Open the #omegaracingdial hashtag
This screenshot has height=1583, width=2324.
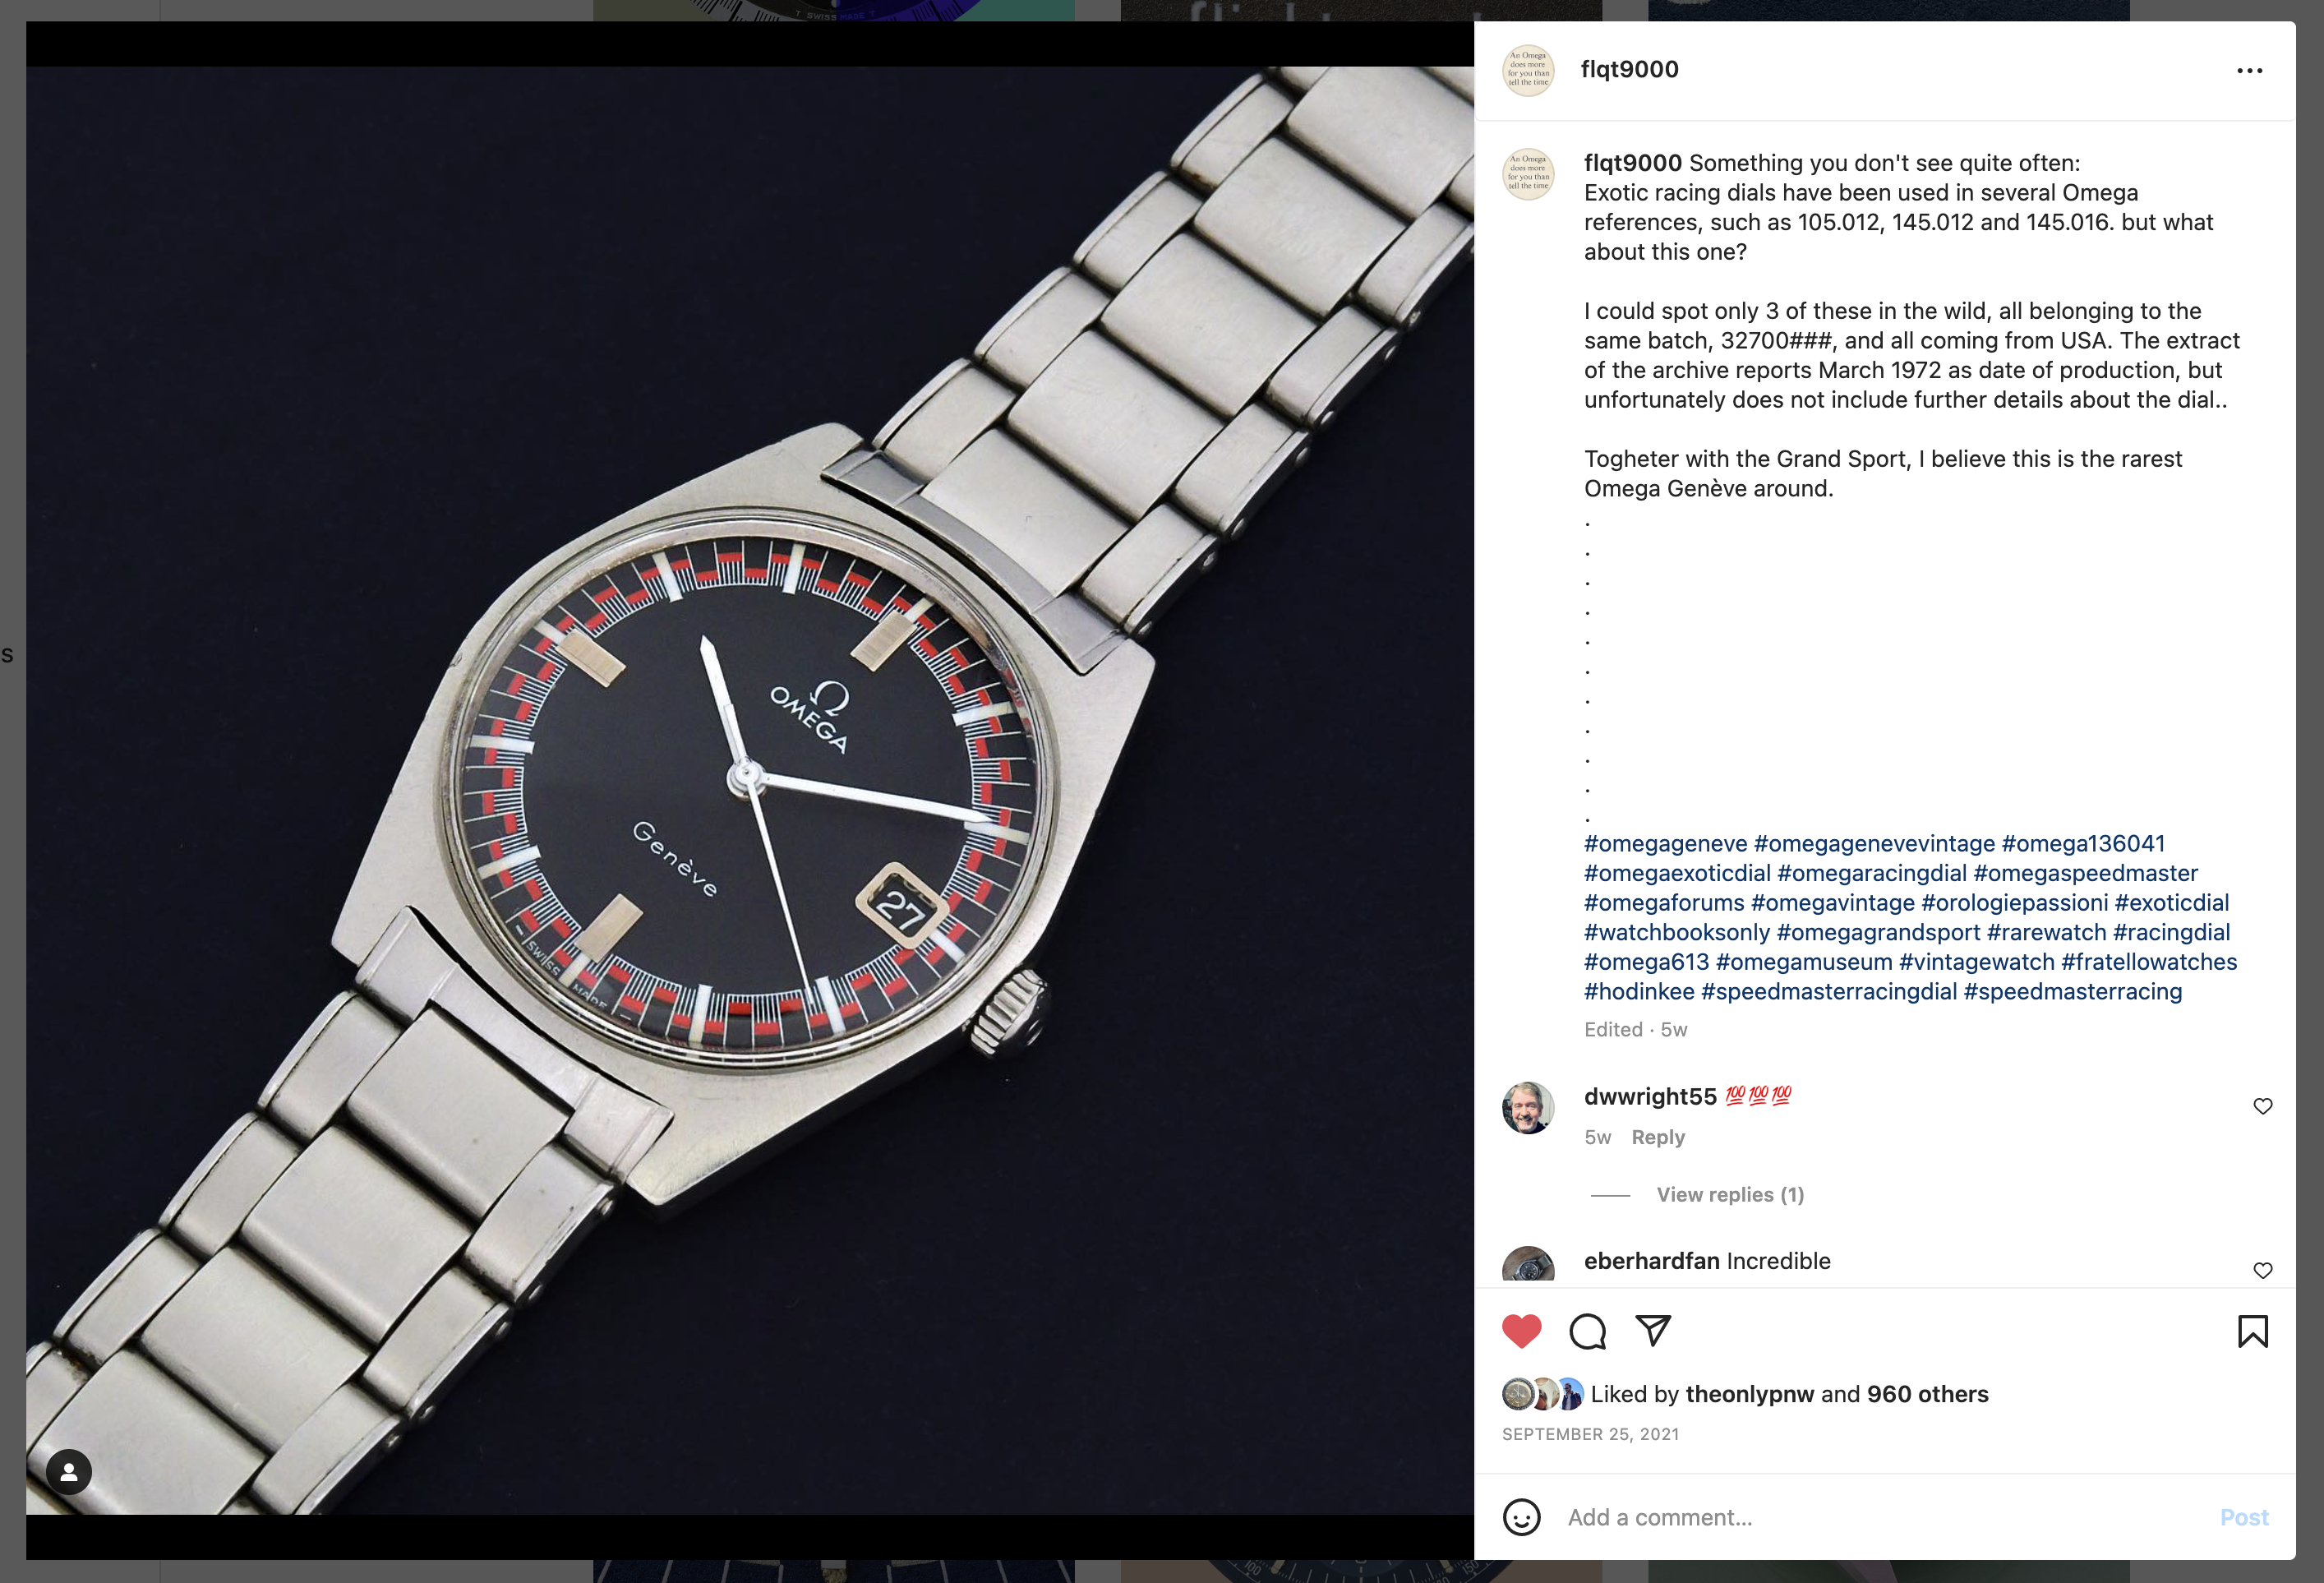pos(1871,873)
